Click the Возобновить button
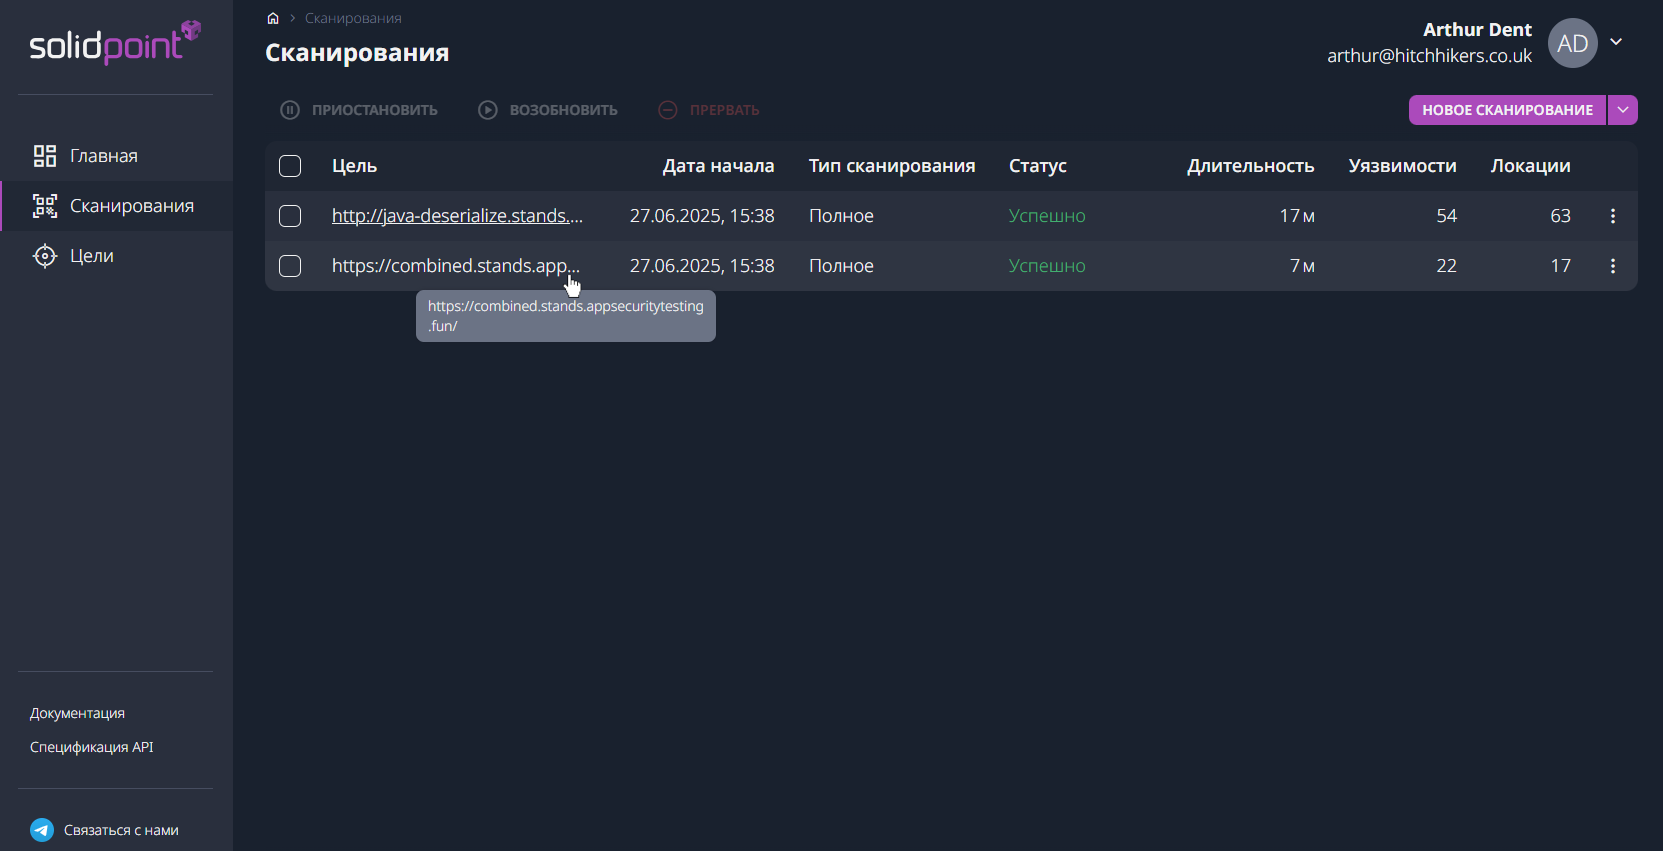The image size is (1663, 851). pos(548,110)
